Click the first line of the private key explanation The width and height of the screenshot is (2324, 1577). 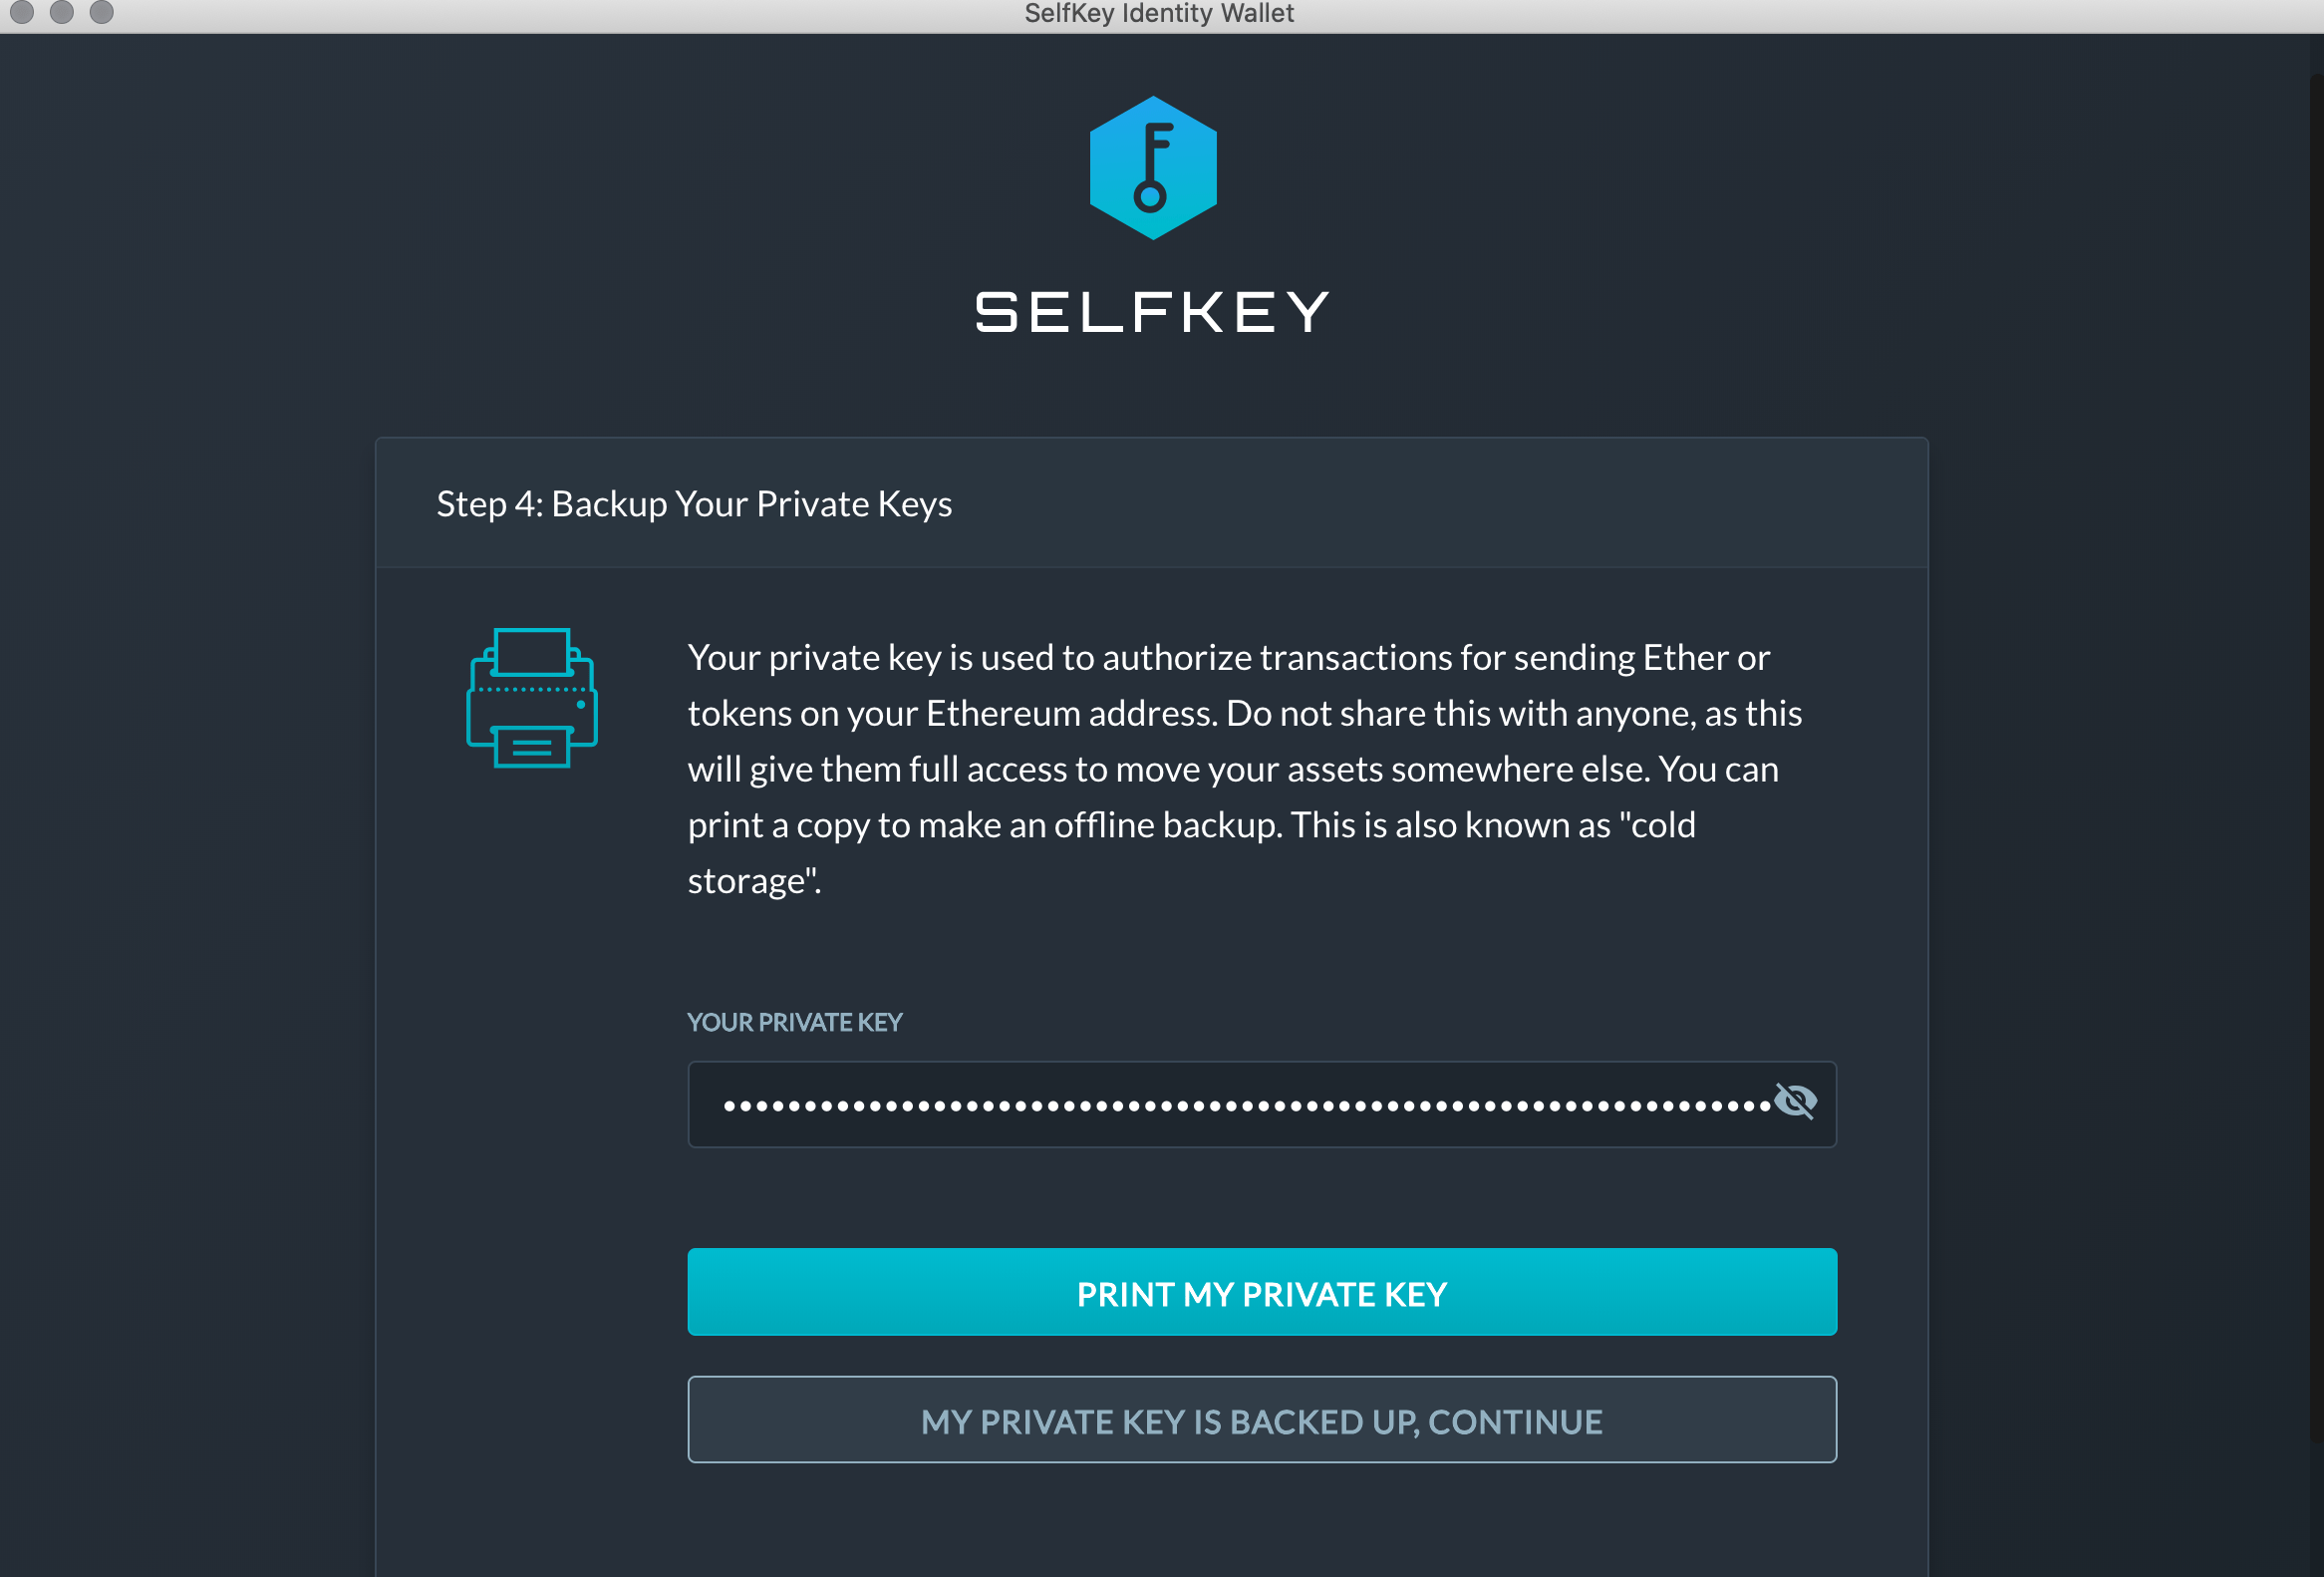pos(1229,658)
